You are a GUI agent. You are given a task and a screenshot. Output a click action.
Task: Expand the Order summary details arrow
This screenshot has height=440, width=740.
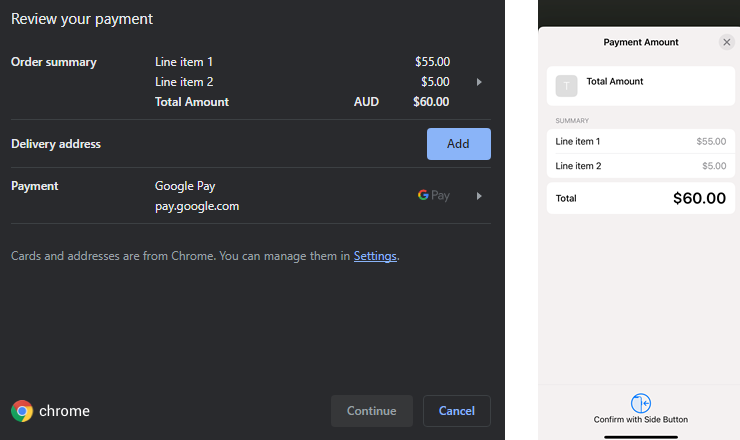click(x=479, y=82)
